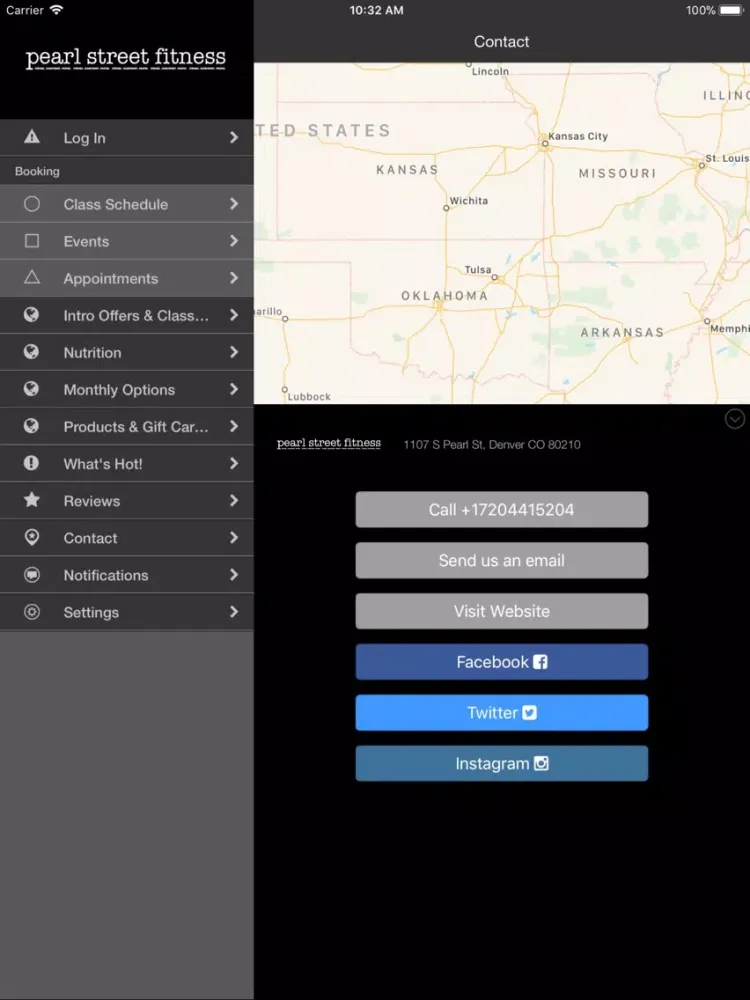Collapse the map with the circled chevron
Image resolution: width=750 pixels, height=1000 pixels.
click(x=735, y=418)
